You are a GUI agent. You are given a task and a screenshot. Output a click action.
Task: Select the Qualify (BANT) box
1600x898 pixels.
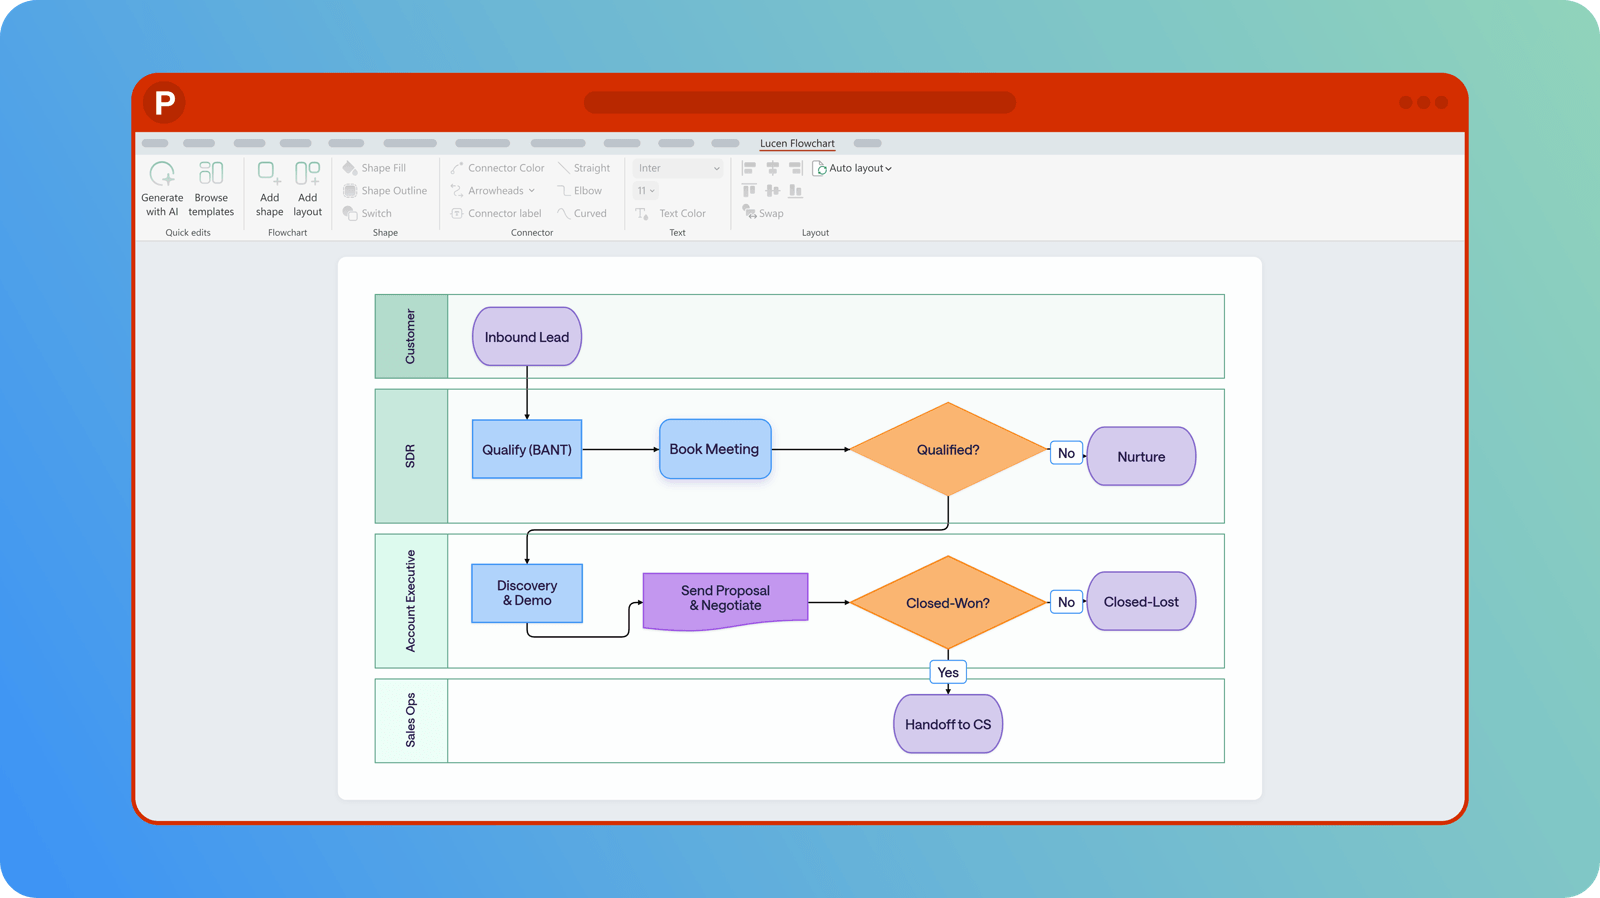tap(527, 449)
